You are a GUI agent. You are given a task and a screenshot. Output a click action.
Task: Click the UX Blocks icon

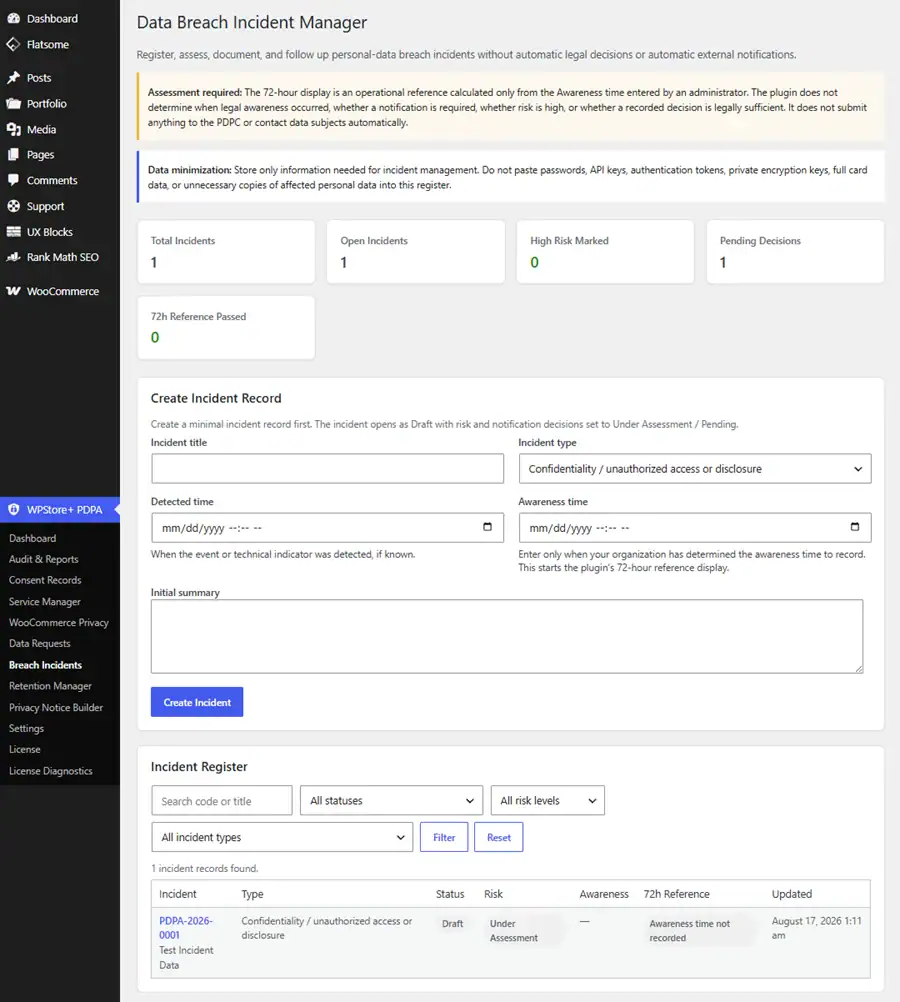click(13, 232)
